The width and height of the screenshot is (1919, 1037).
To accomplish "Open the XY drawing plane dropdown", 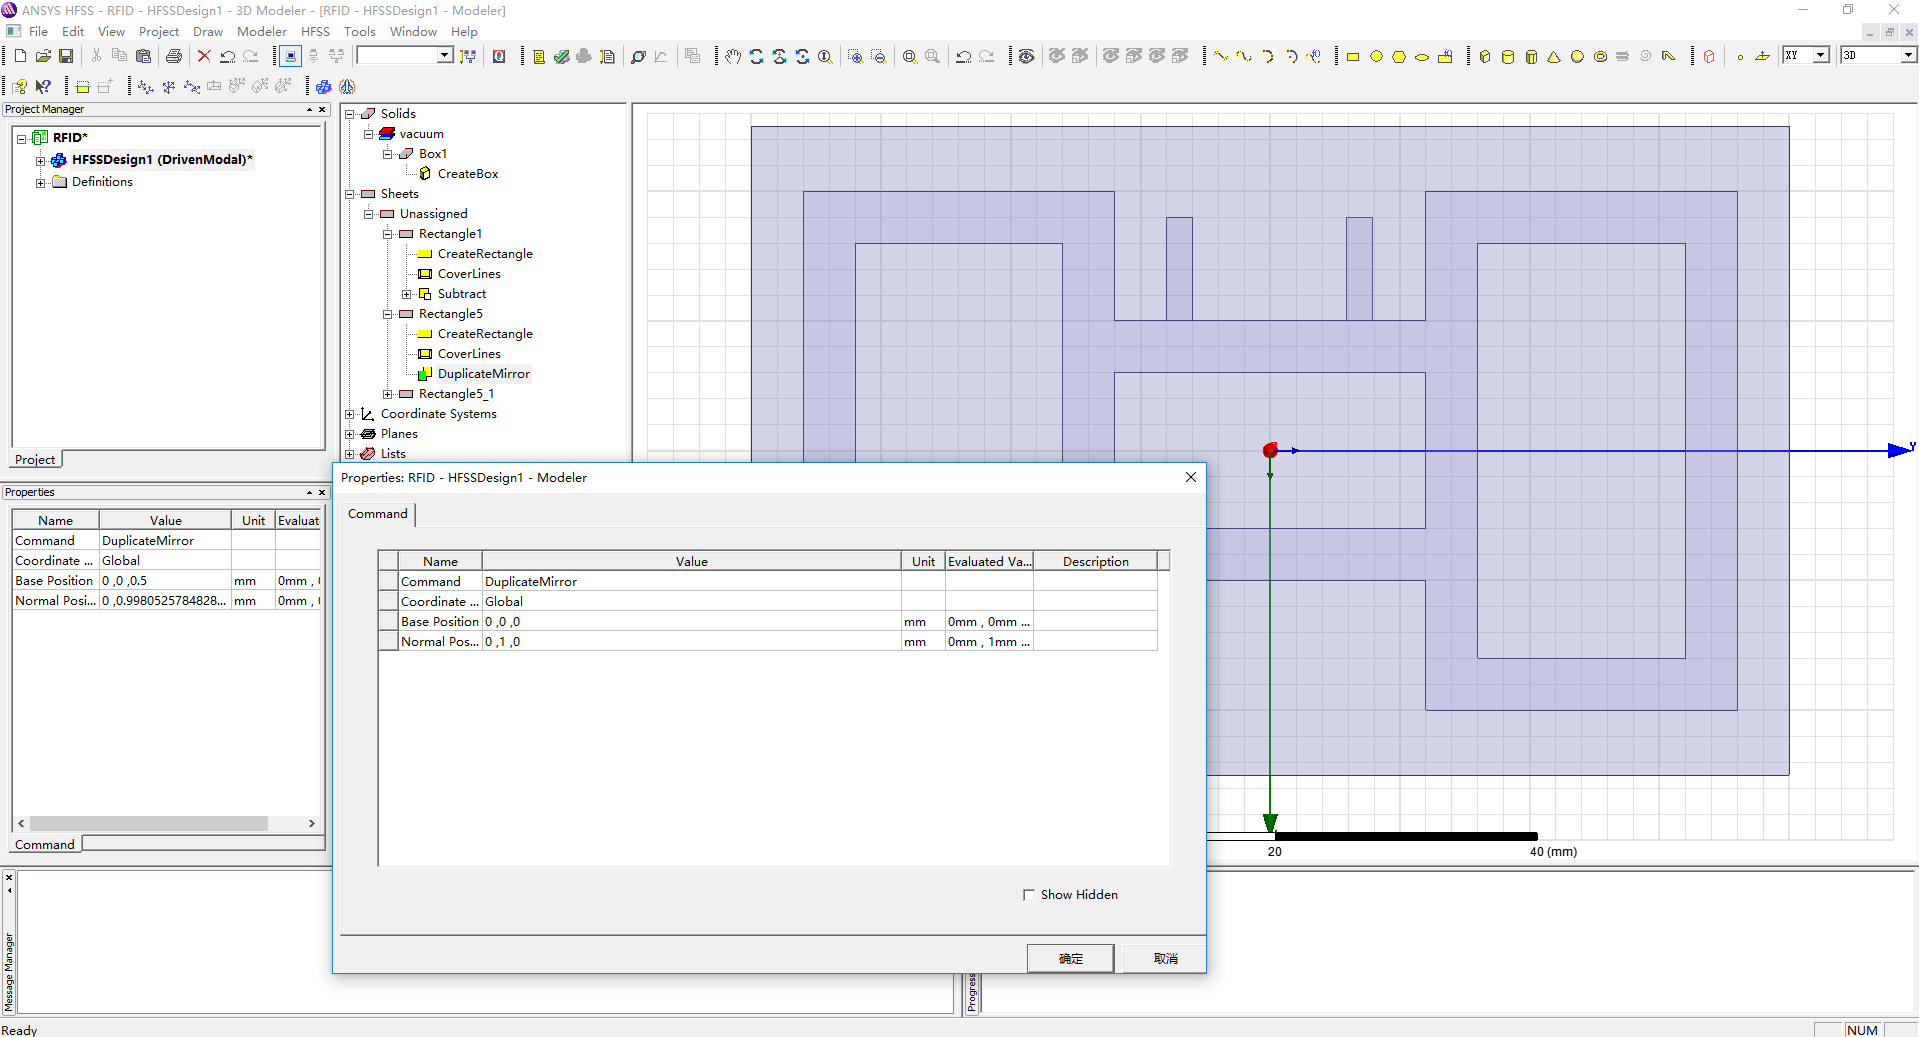I will click(x=1820, y=55).
